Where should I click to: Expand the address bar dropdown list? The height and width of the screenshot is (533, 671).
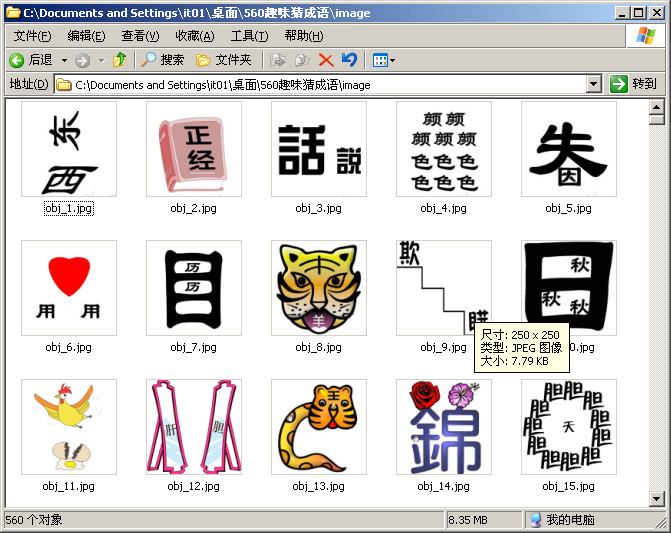point(593,85)
